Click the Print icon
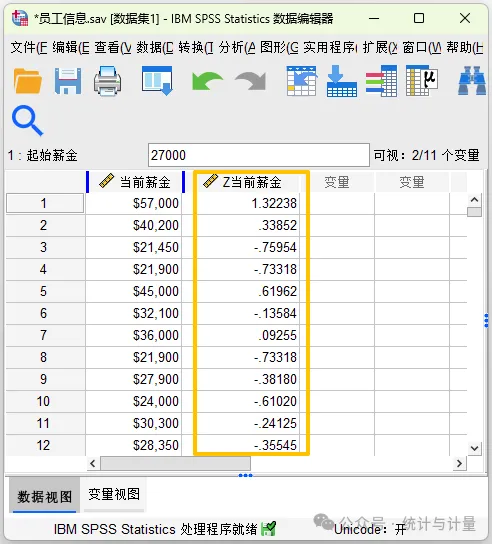492x544 pixels. (x=108, y=81)
